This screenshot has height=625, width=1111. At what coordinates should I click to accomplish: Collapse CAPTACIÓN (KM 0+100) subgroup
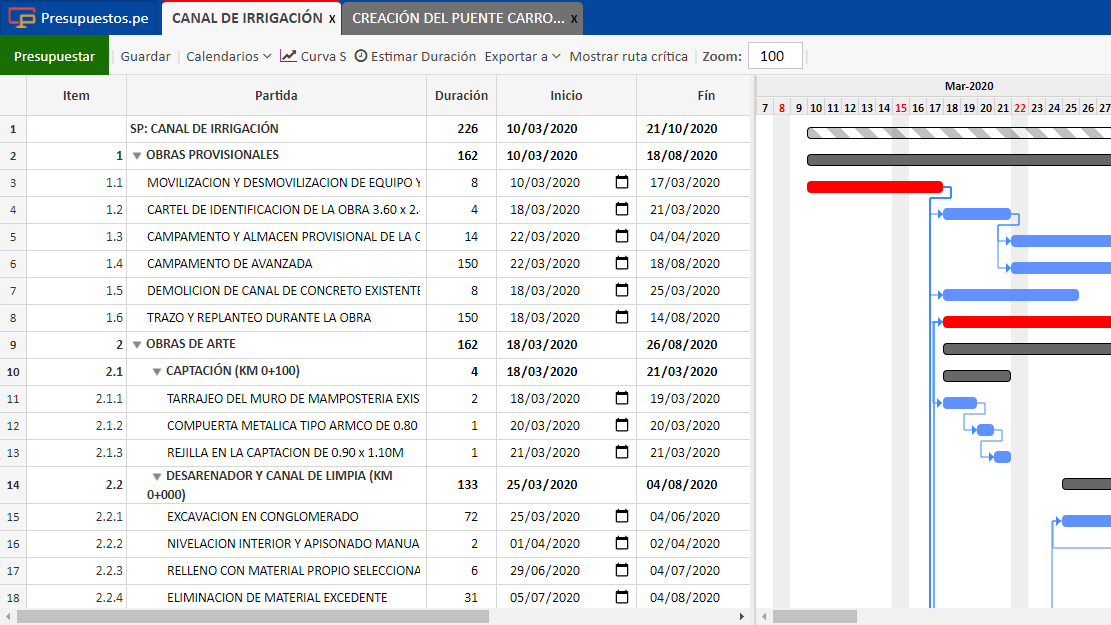tap(157, 371)
